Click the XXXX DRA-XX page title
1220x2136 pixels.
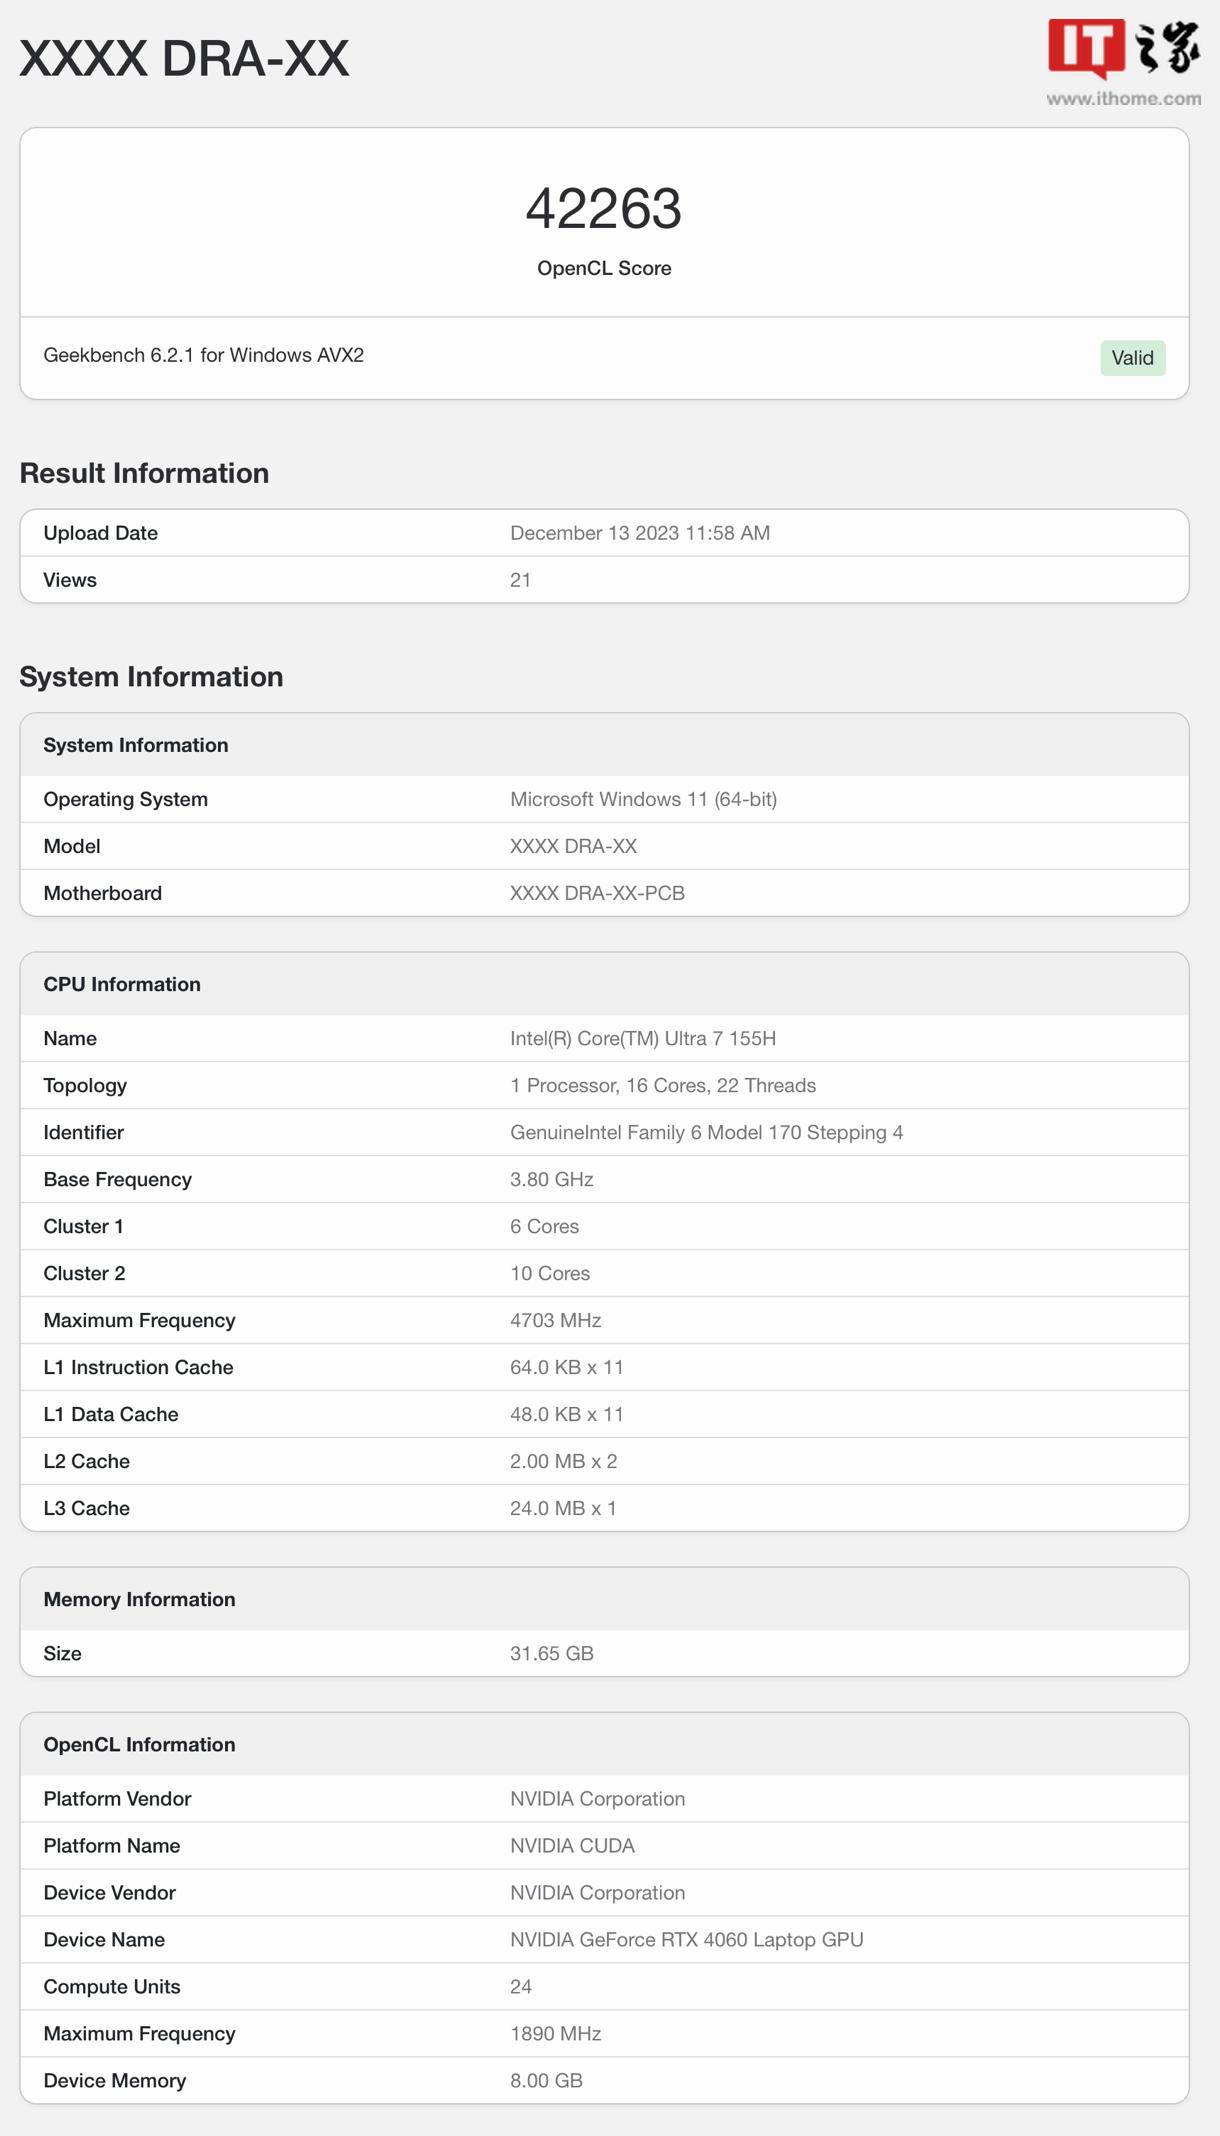[x=184, y=59]
